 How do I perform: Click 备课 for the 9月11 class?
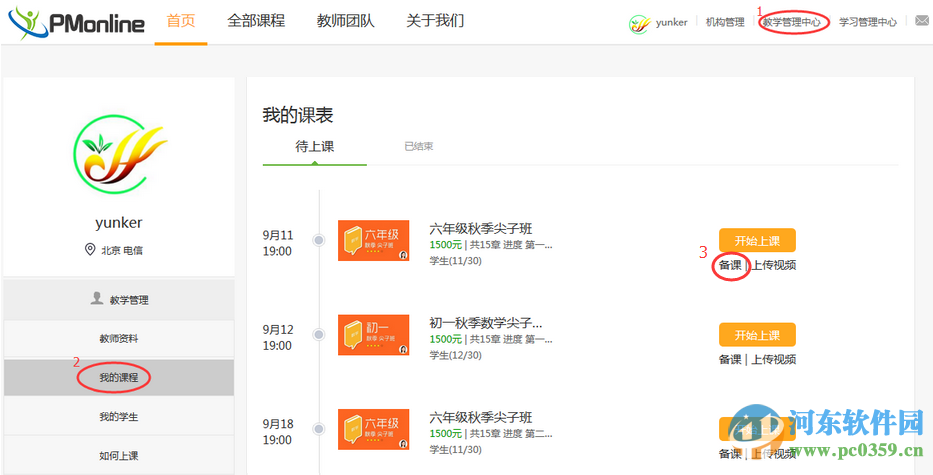(730, 265)
